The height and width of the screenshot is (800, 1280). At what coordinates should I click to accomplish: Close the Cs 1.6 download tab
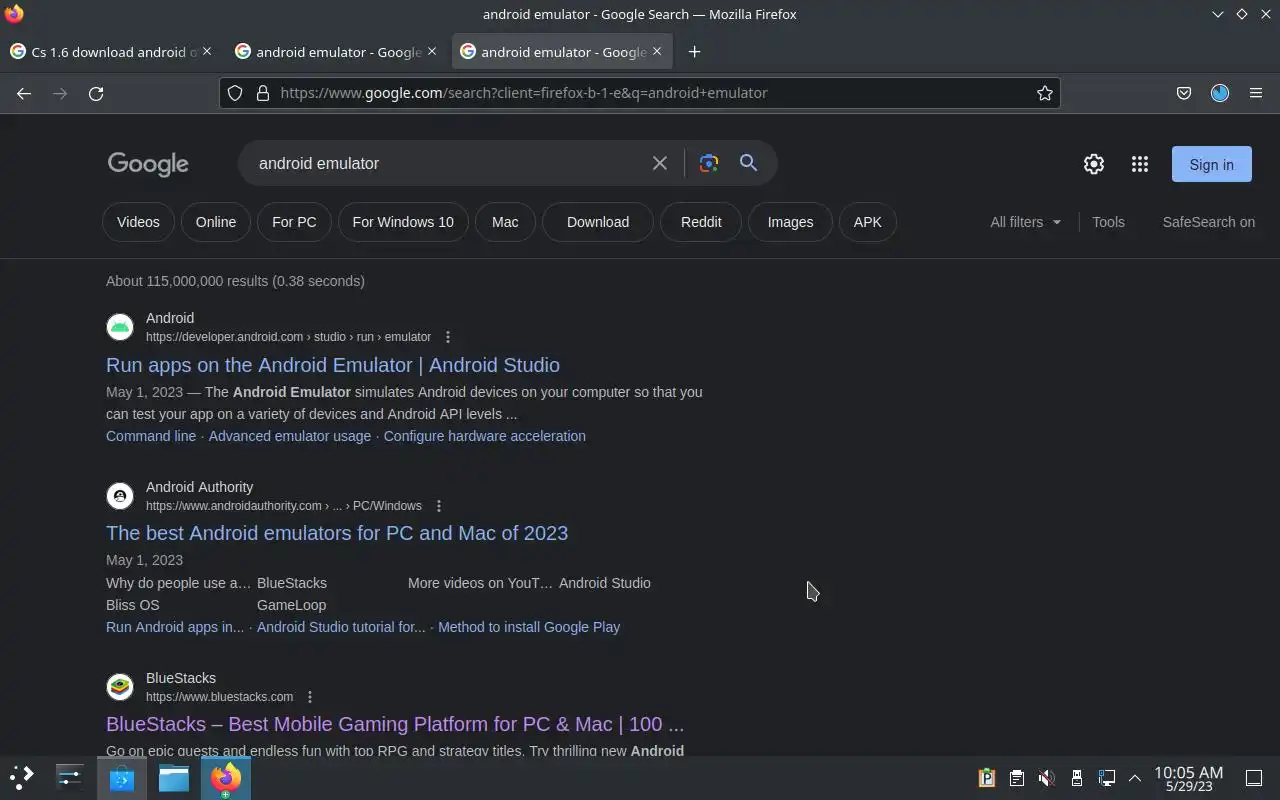coord(207,51)
